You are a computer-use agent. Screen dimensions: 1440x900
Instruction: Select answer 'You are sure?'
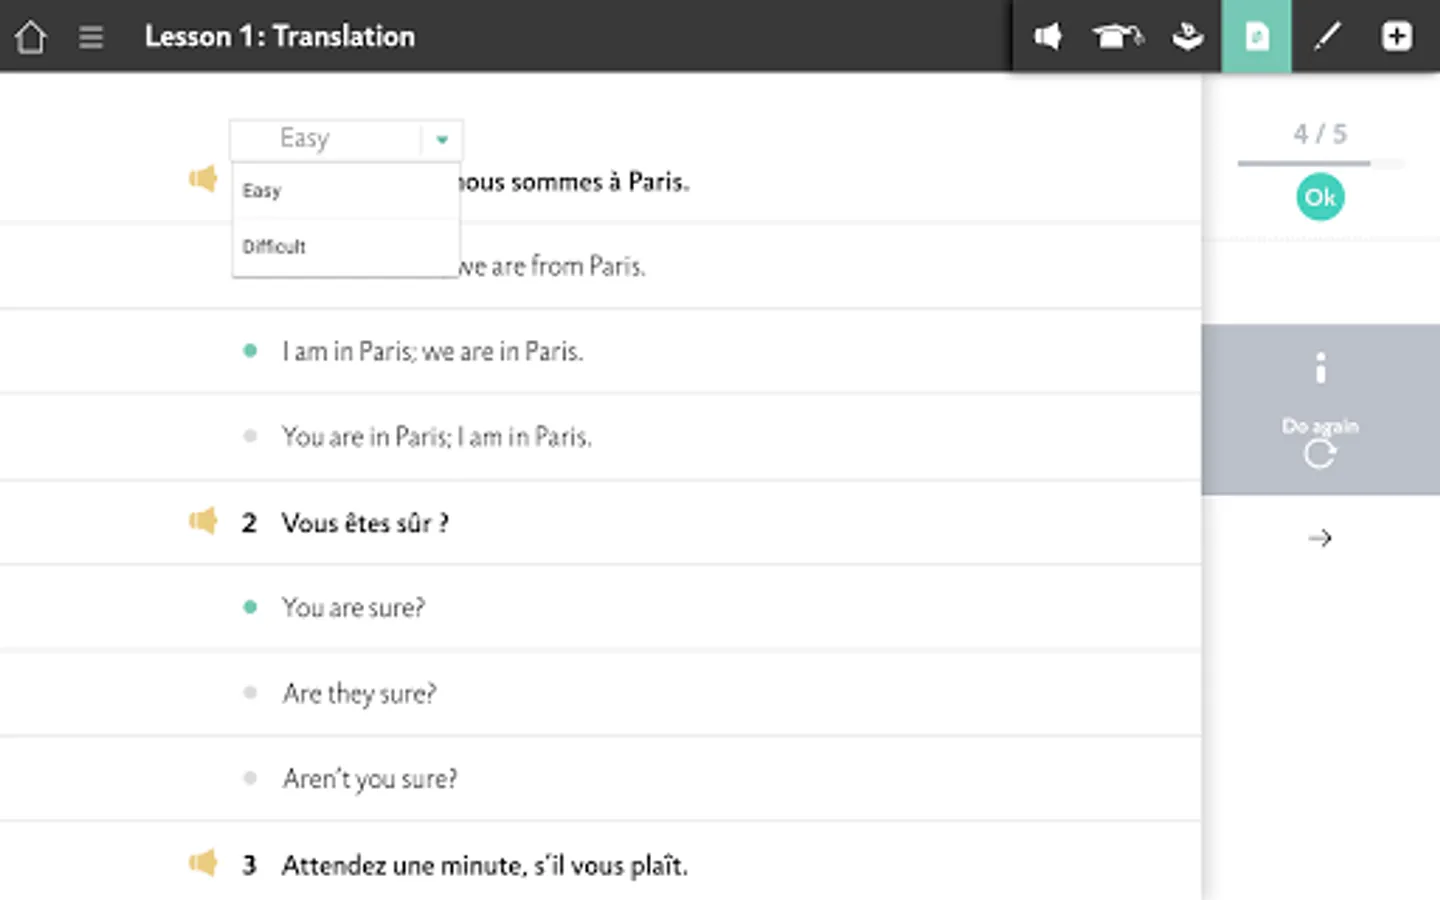pos(353,608)
